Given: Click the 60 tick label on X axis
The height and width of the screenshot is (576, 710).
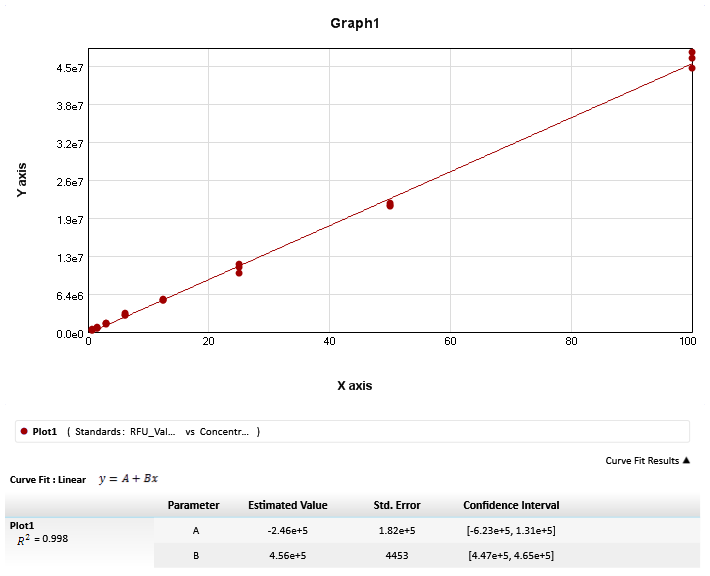Looking at the screenshot, I should click(x=450, y=342).
